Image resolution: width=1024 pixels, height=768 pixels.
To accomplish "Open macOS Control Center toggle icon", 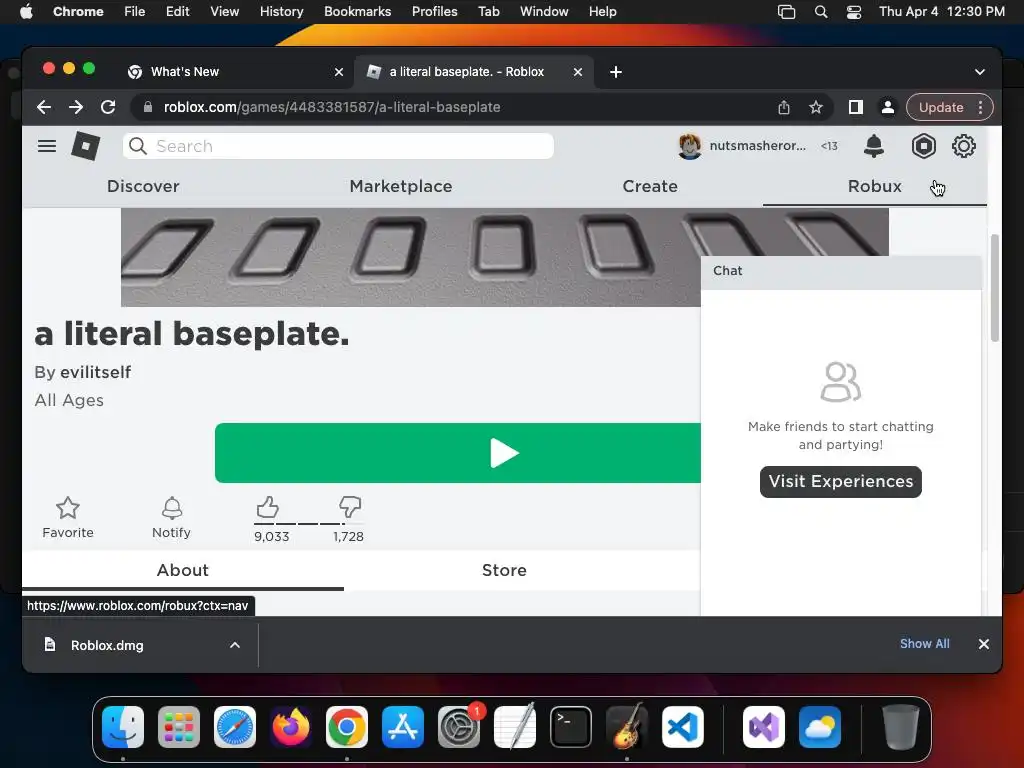I will coord(854,12).
